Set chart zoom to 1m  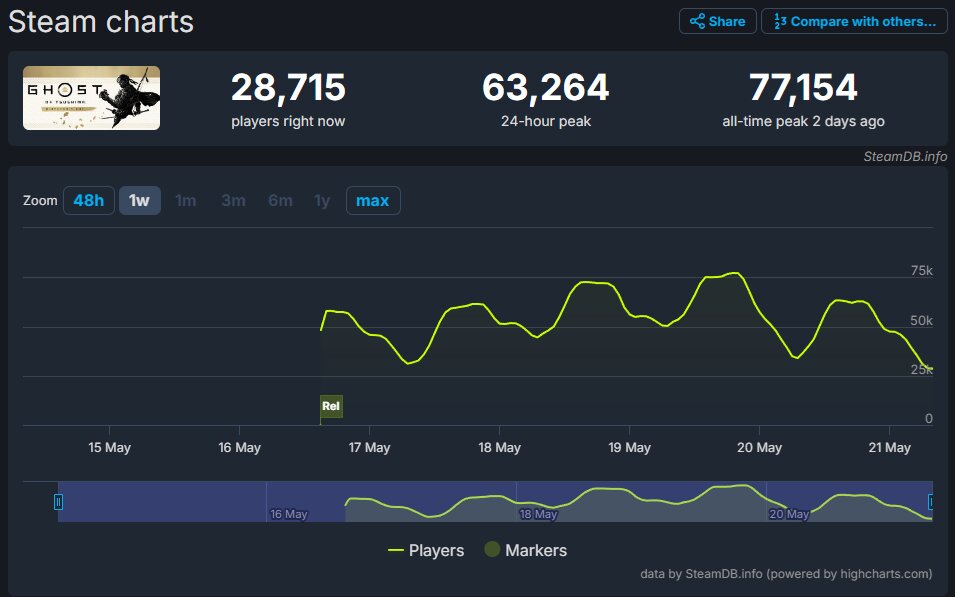(186, 200)
